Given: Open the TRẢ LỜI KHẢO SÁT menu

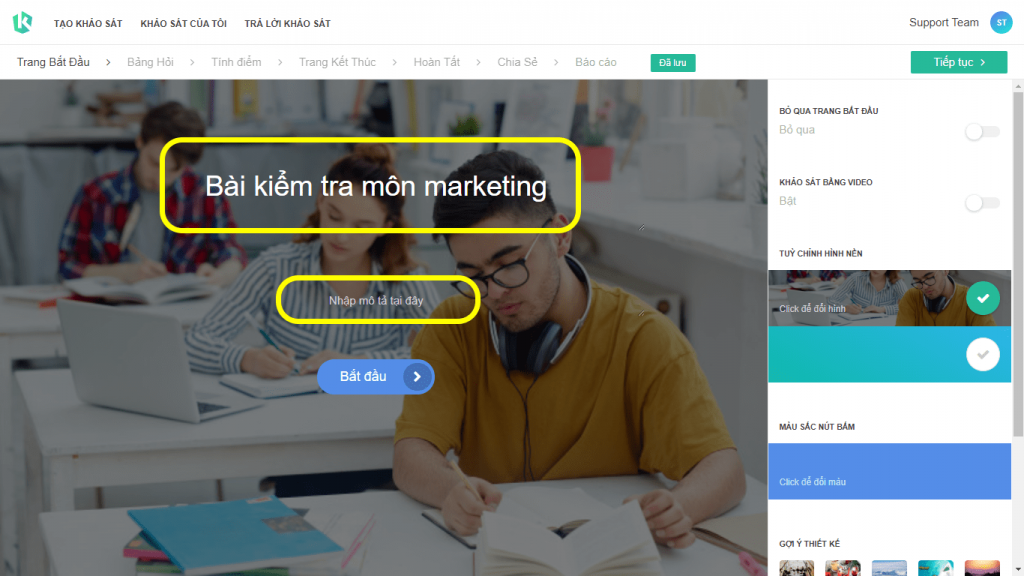Looking at the screenshot, I should (287, 24).
